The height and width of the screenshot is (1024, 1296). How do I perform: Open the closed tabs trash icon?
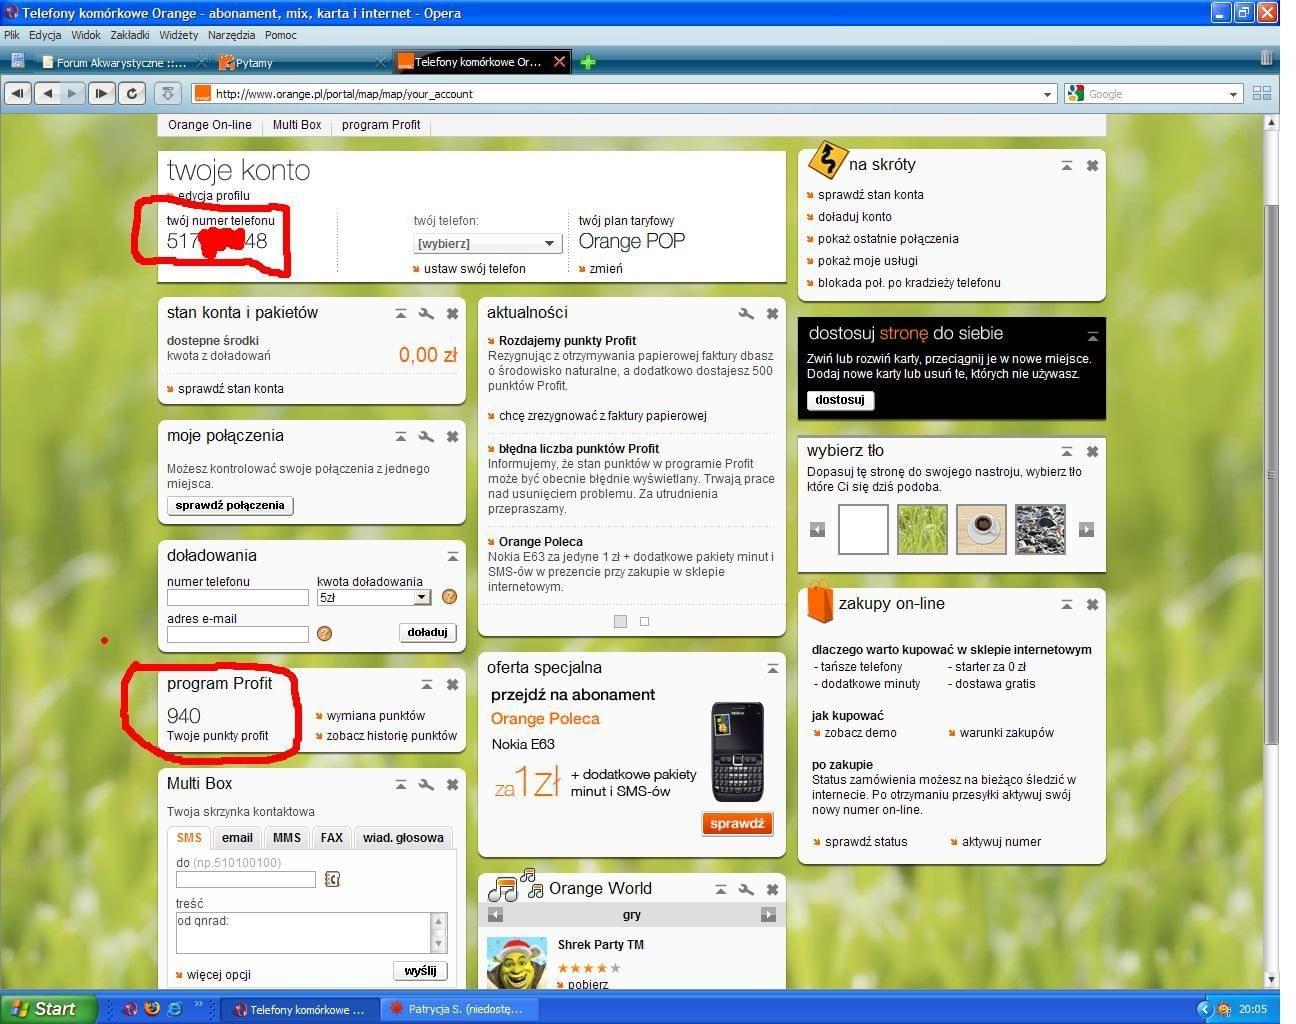pos(1267,58)
